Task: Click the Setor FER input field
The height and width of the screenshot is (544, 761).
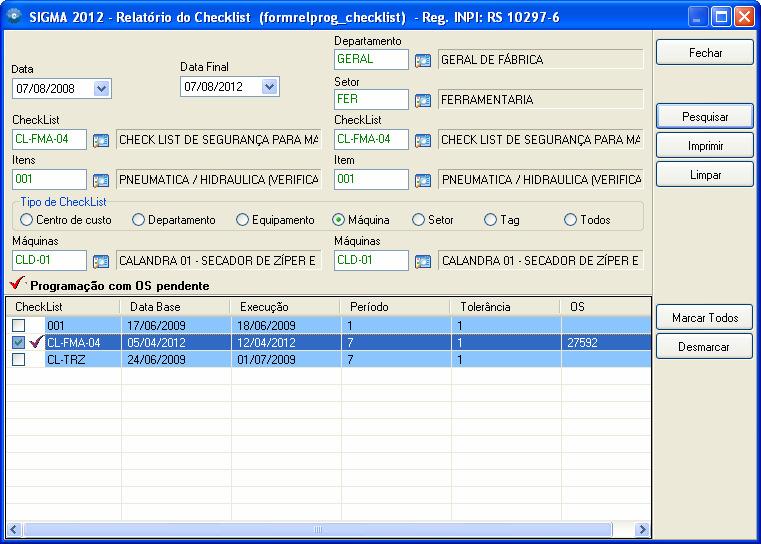Action: (x=371, y=99)
